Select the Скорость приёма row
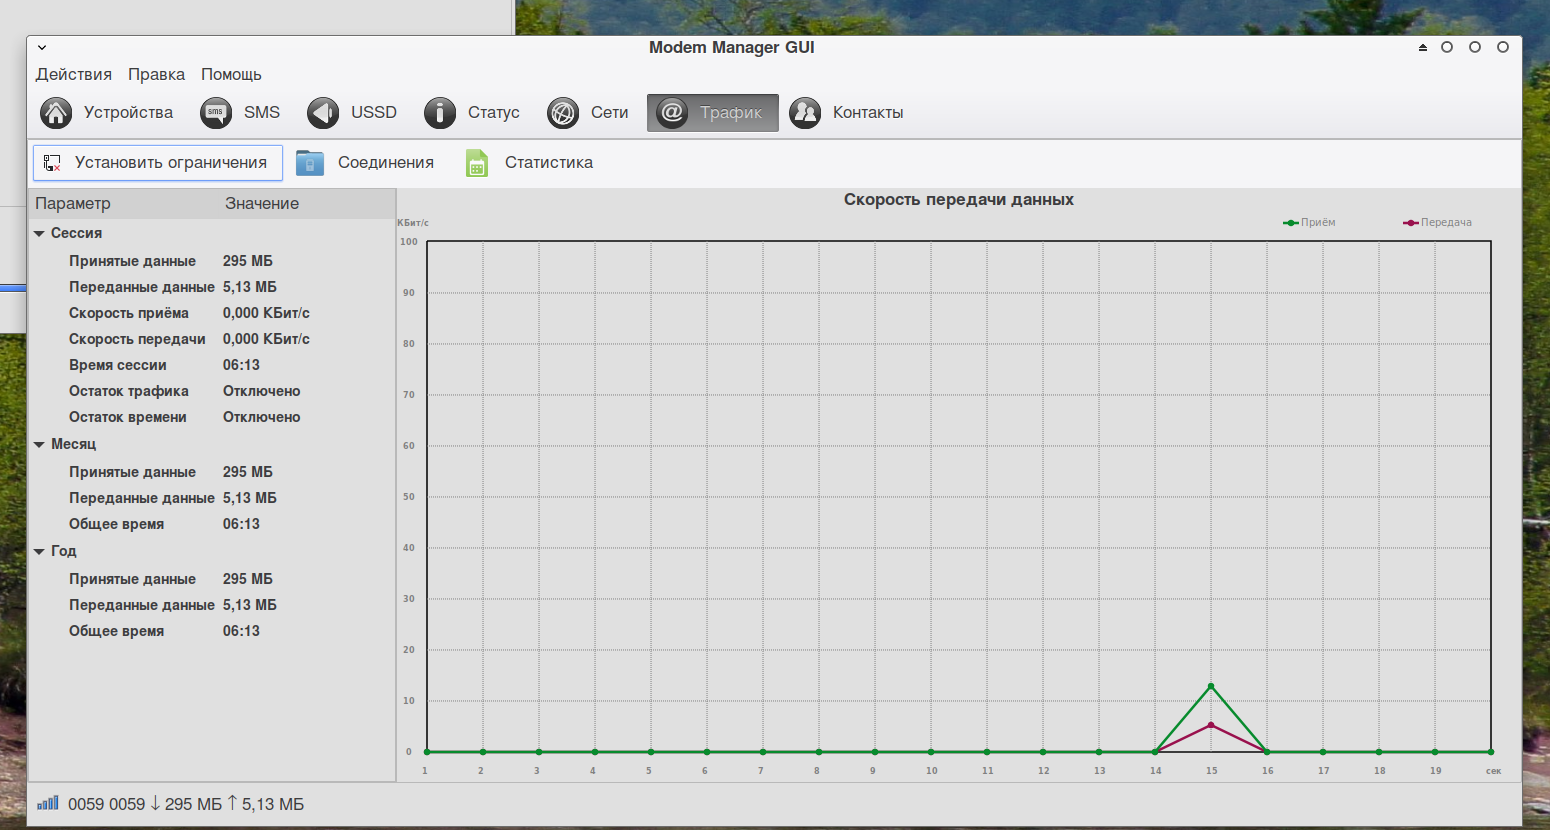This screenshot has width=1550, height=830. click(x=212, y=313)
